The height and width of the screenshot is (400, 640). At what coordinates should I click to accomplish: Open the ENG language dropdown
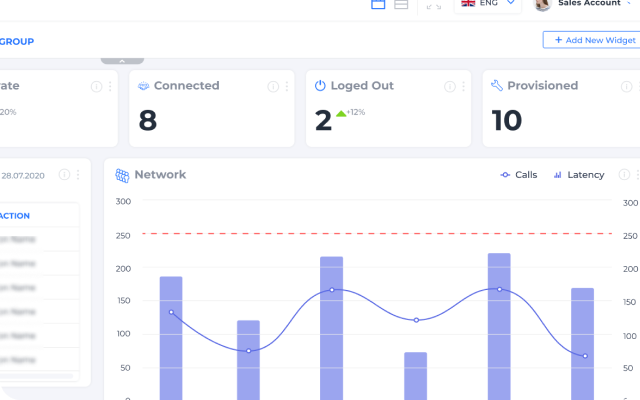pos(488,3)
